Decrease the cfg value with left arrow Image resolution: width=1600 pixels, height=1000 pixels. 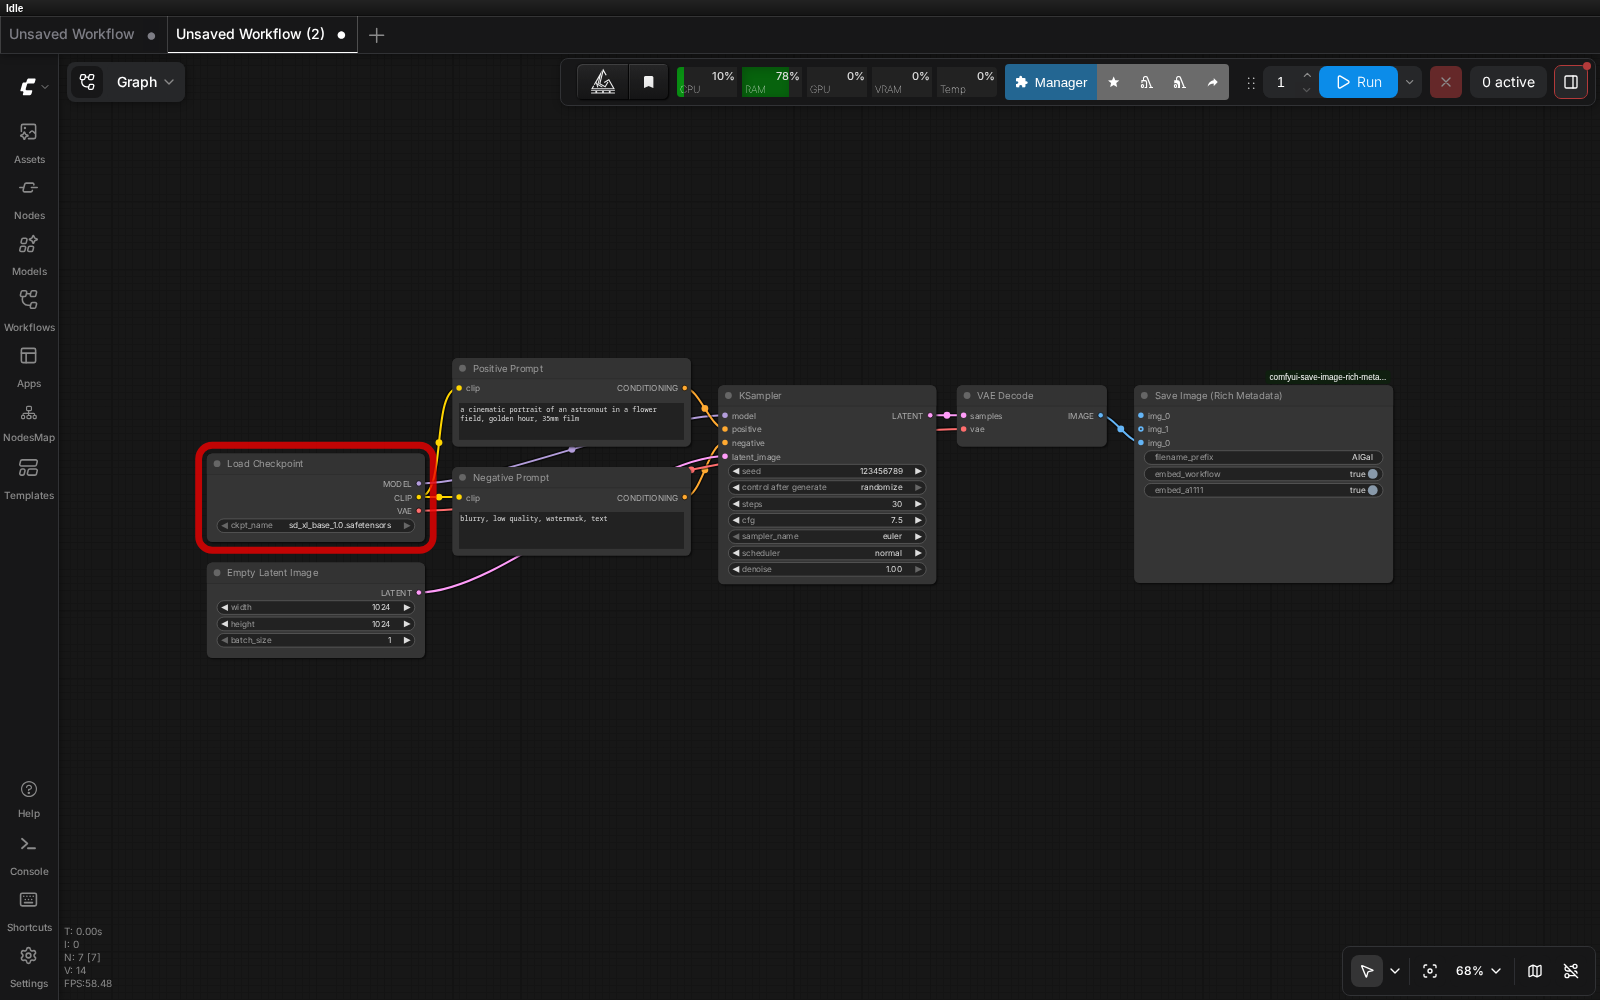click(x=737, y=520)
